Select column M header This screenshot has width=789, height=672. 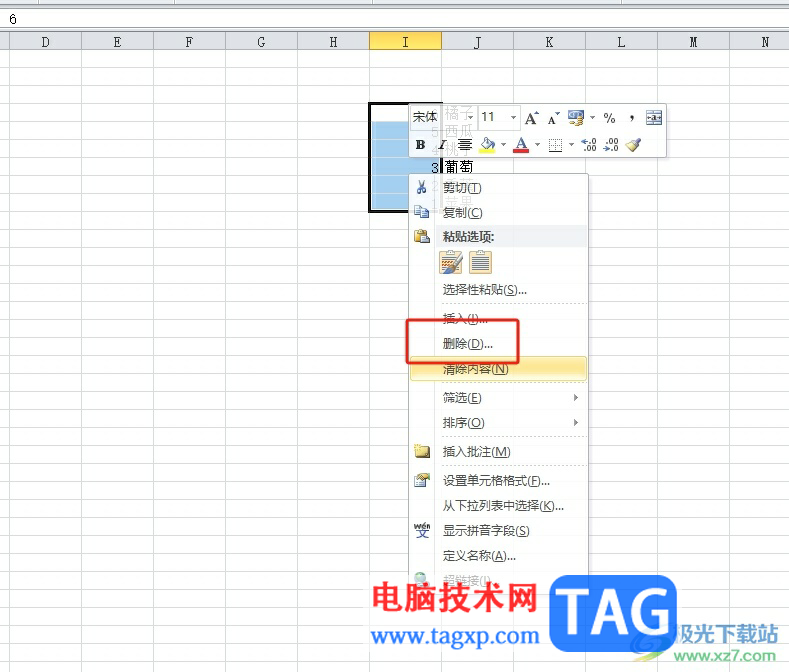point(693,42)
